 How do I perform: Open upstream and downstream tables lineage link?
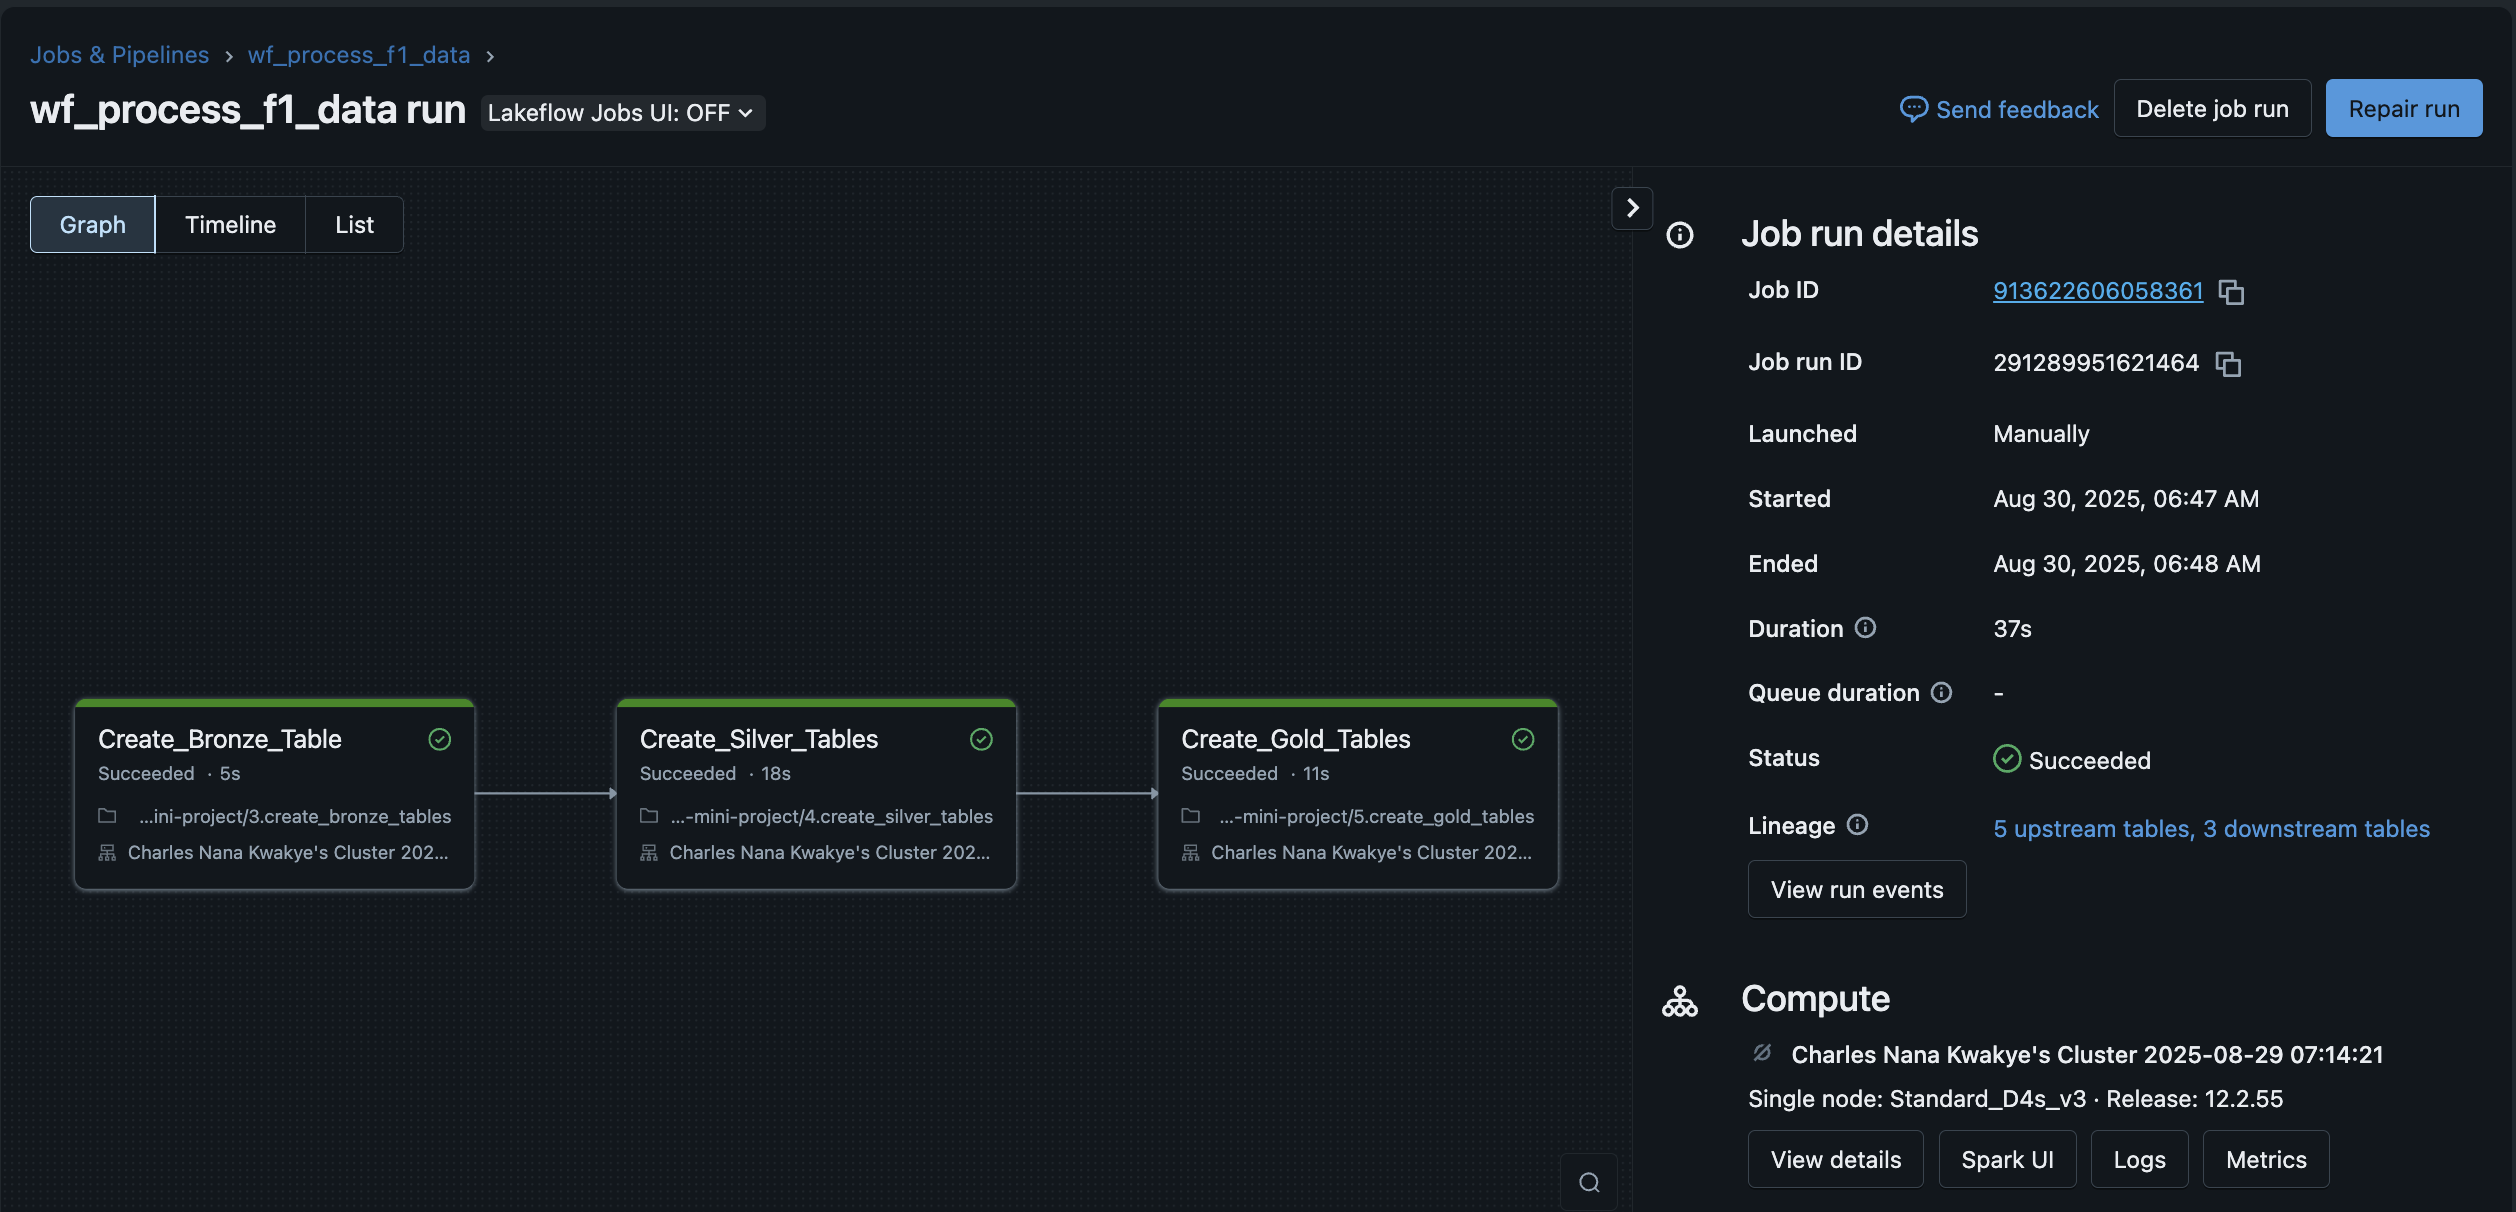2211,829
